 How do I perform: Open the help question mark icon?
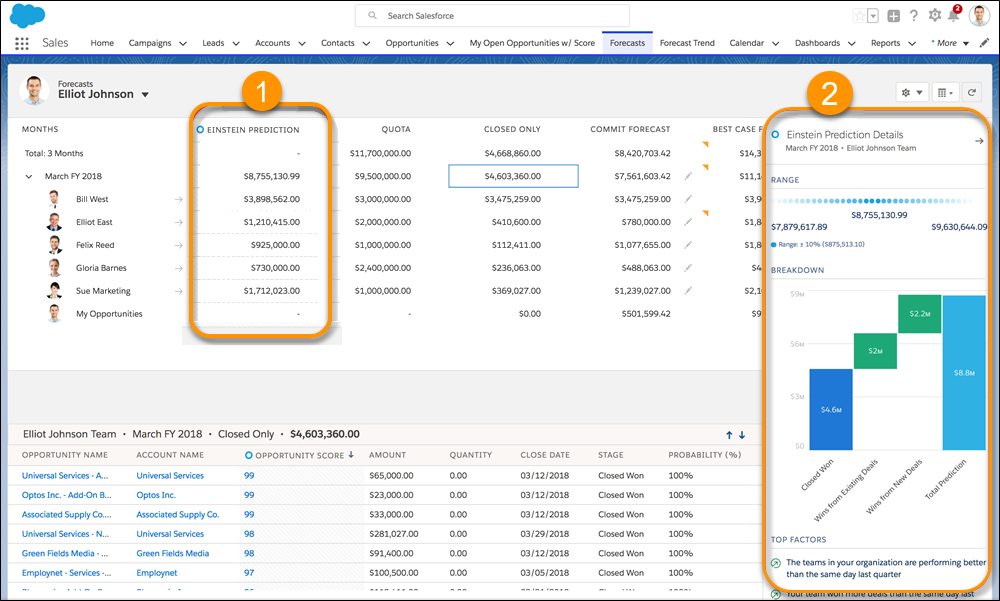[914, 16]
